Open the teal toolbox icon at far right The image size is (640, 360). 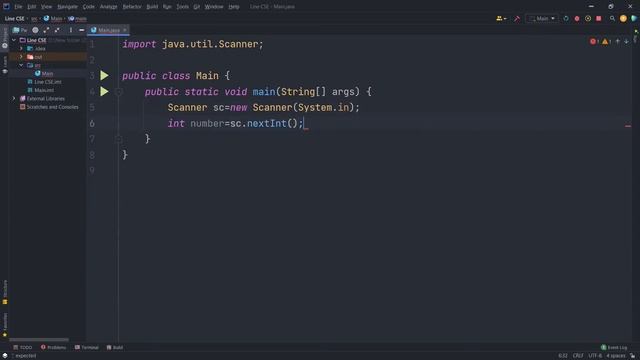(x=634, y=18)
